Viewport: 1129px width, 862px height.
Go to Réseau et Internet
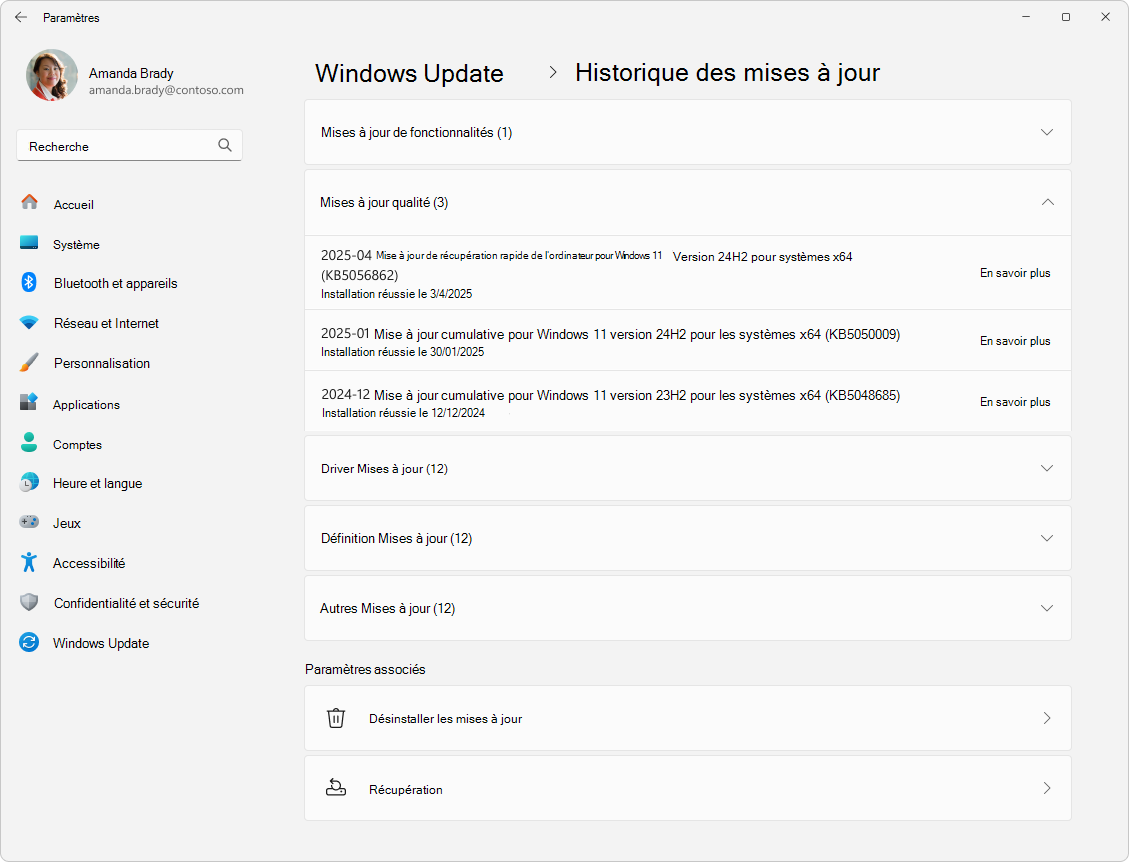pos(106,323)
